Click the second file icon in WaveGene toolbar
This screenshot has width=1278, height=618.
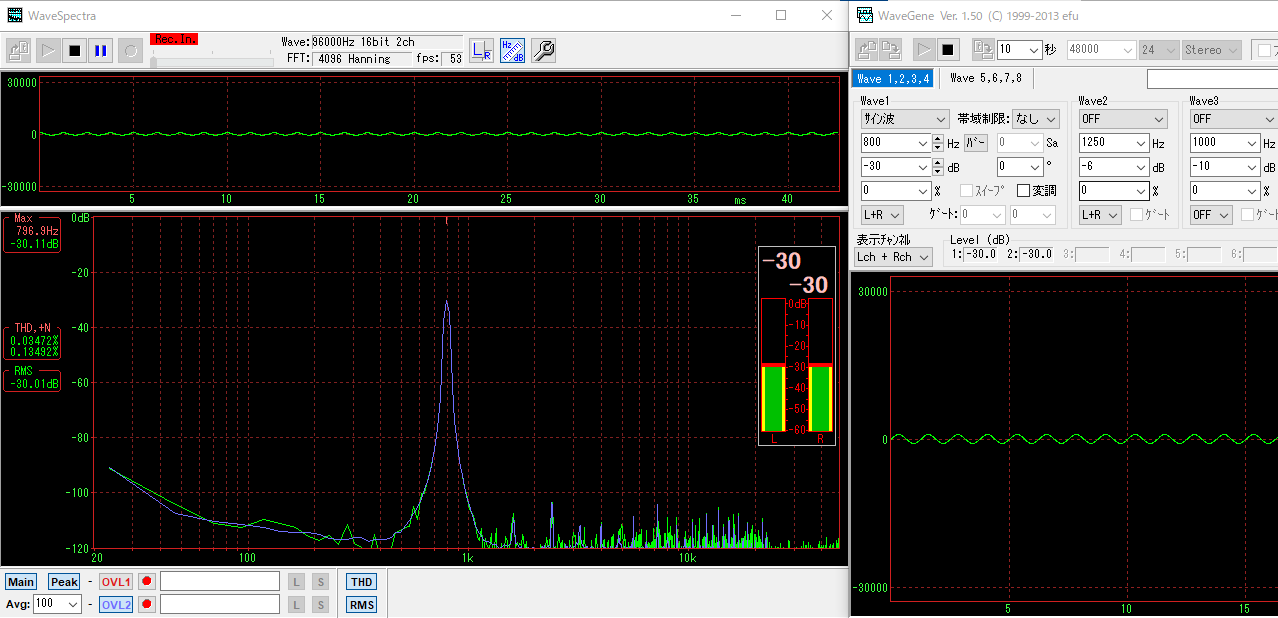pos(890,49)
